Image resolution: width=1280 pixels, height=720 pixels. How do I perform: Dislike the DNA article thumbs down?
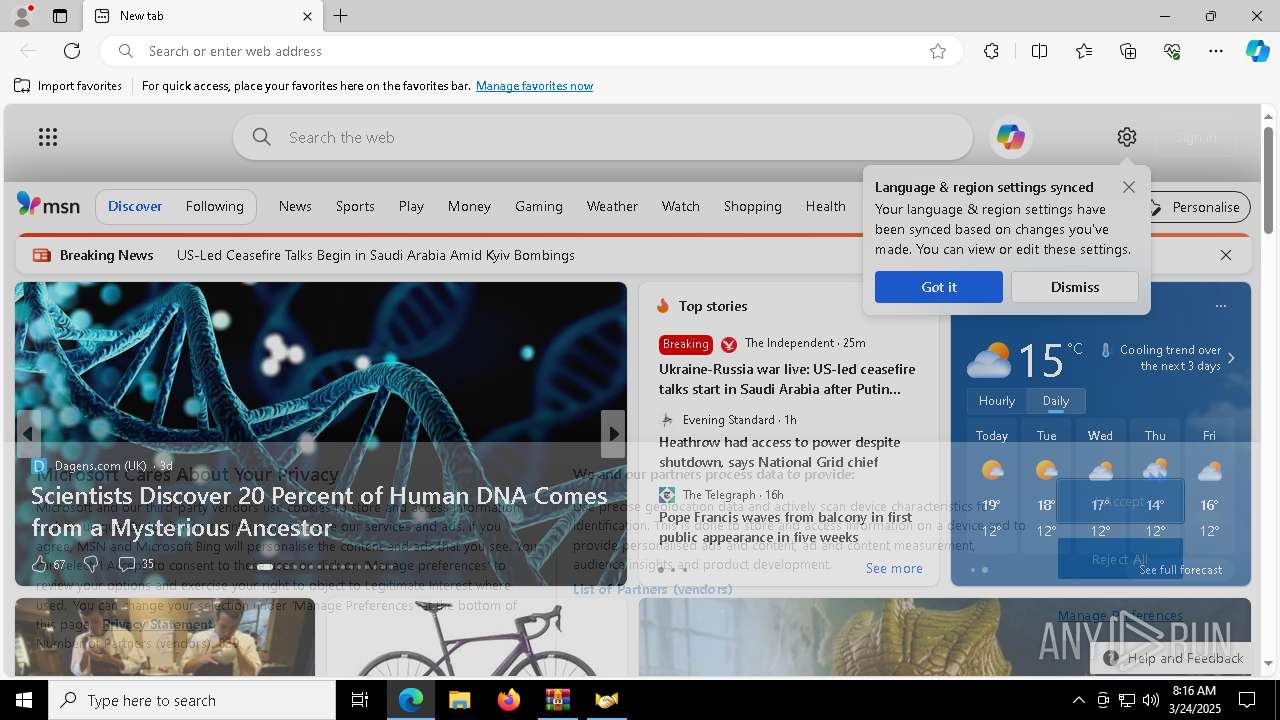[x=91, y=564]
